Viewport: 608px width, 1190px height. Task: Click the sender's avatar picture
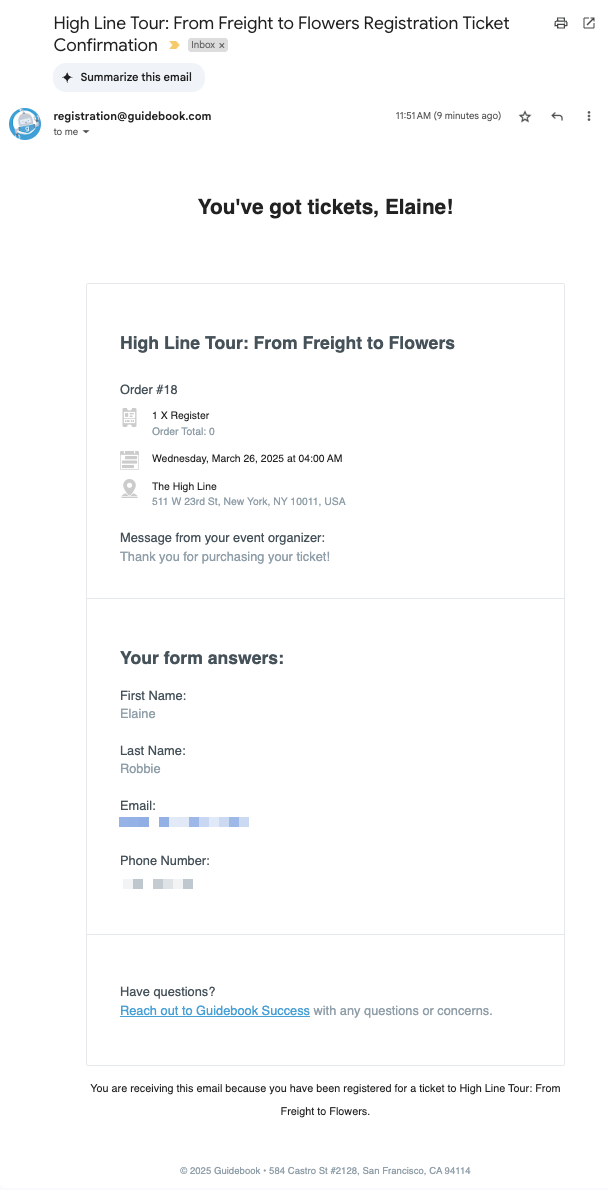click(25, 124)
